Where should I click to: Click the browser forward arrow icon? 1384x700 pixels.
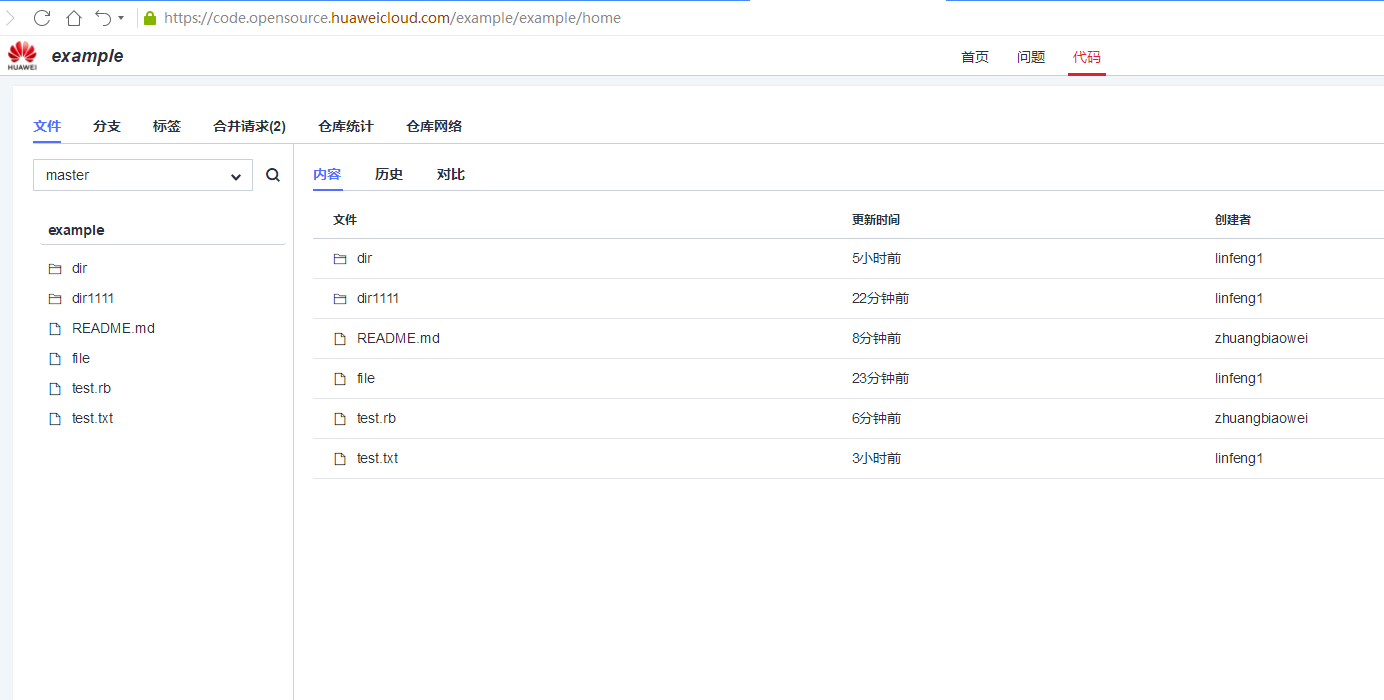(x=11, y=18)
